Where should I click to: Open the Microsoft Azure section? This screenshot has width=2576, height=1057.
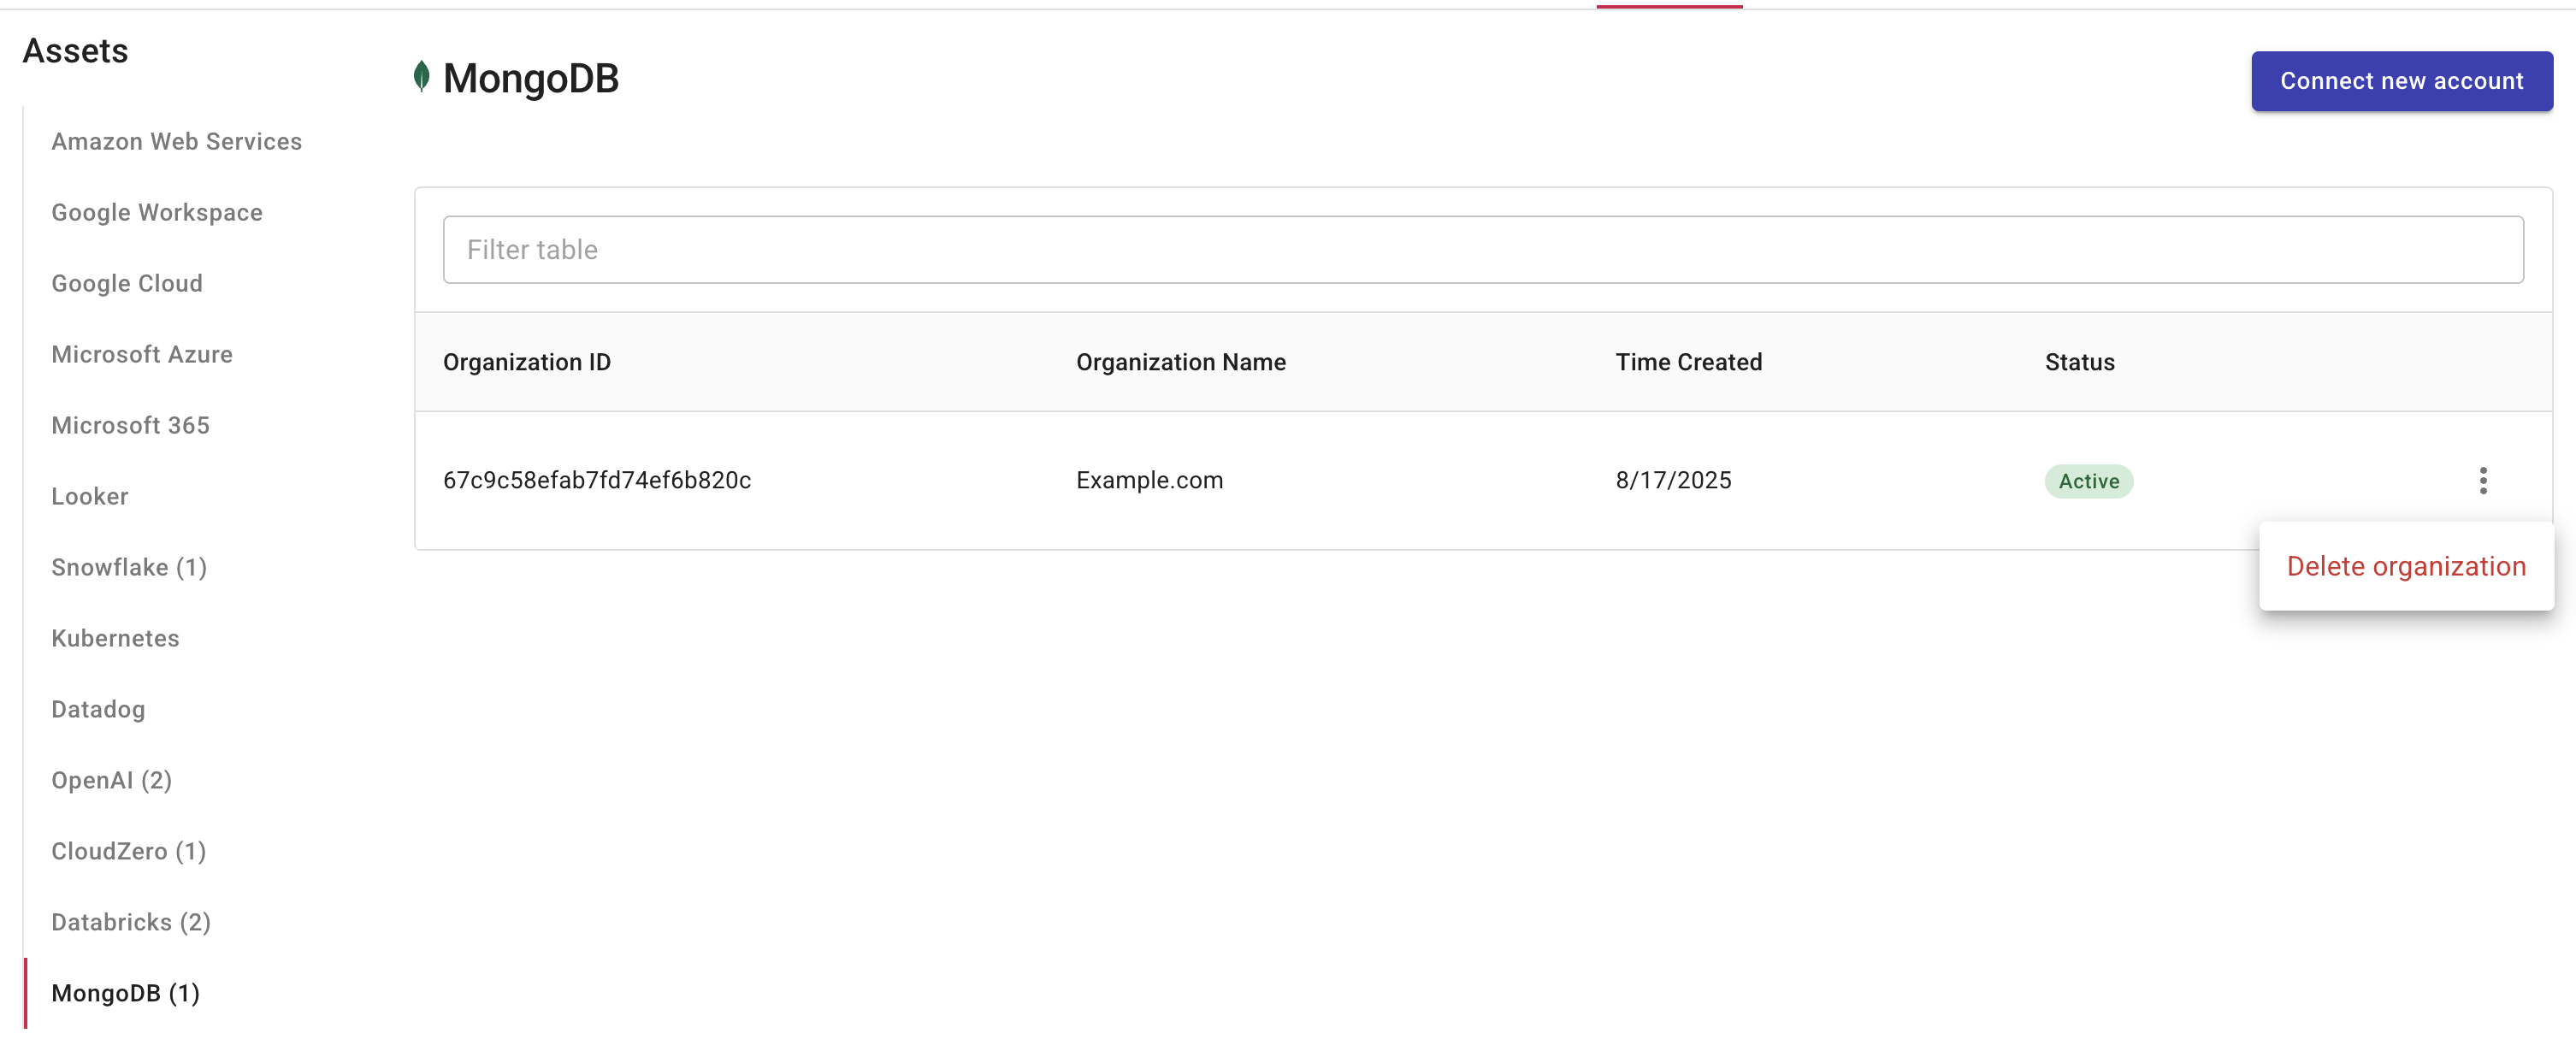tap(142, 354)
